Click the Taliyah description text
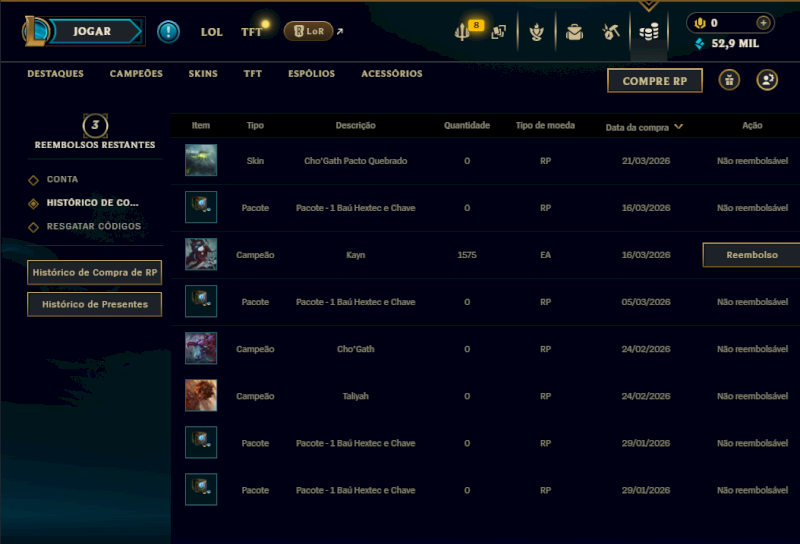 click(356, 396)
